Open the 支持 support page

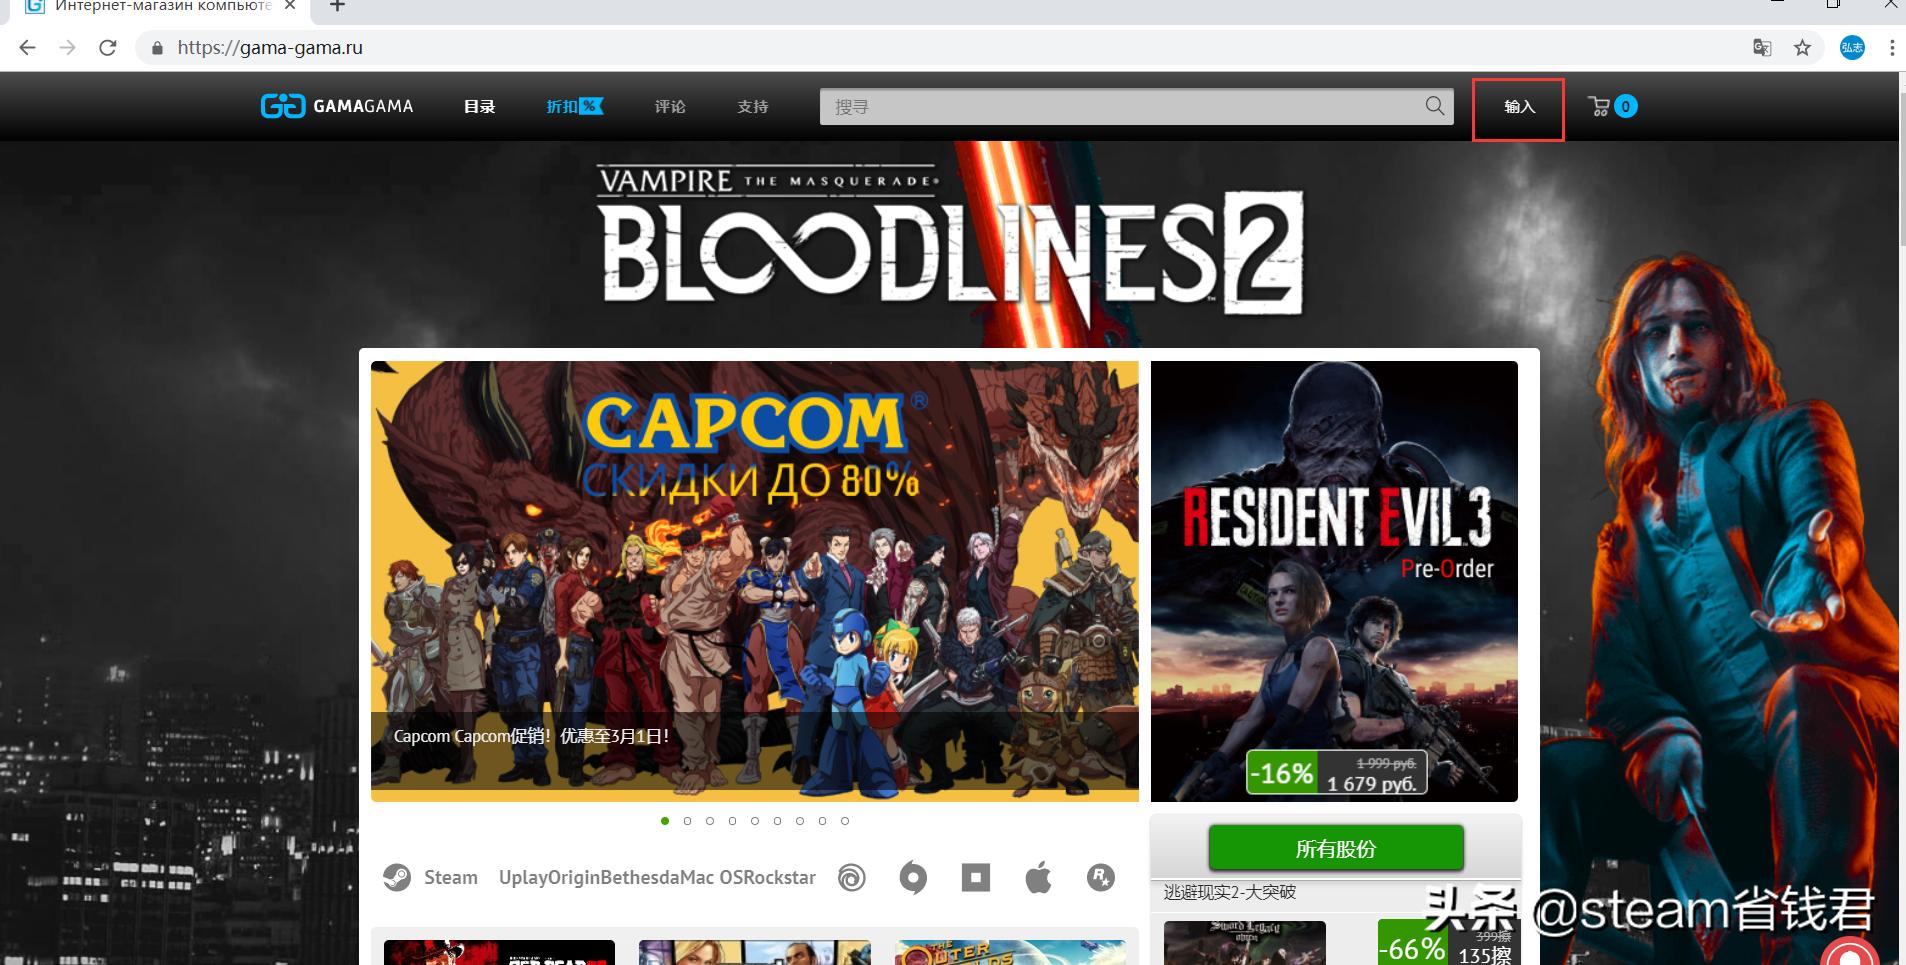tap(753, 106)
